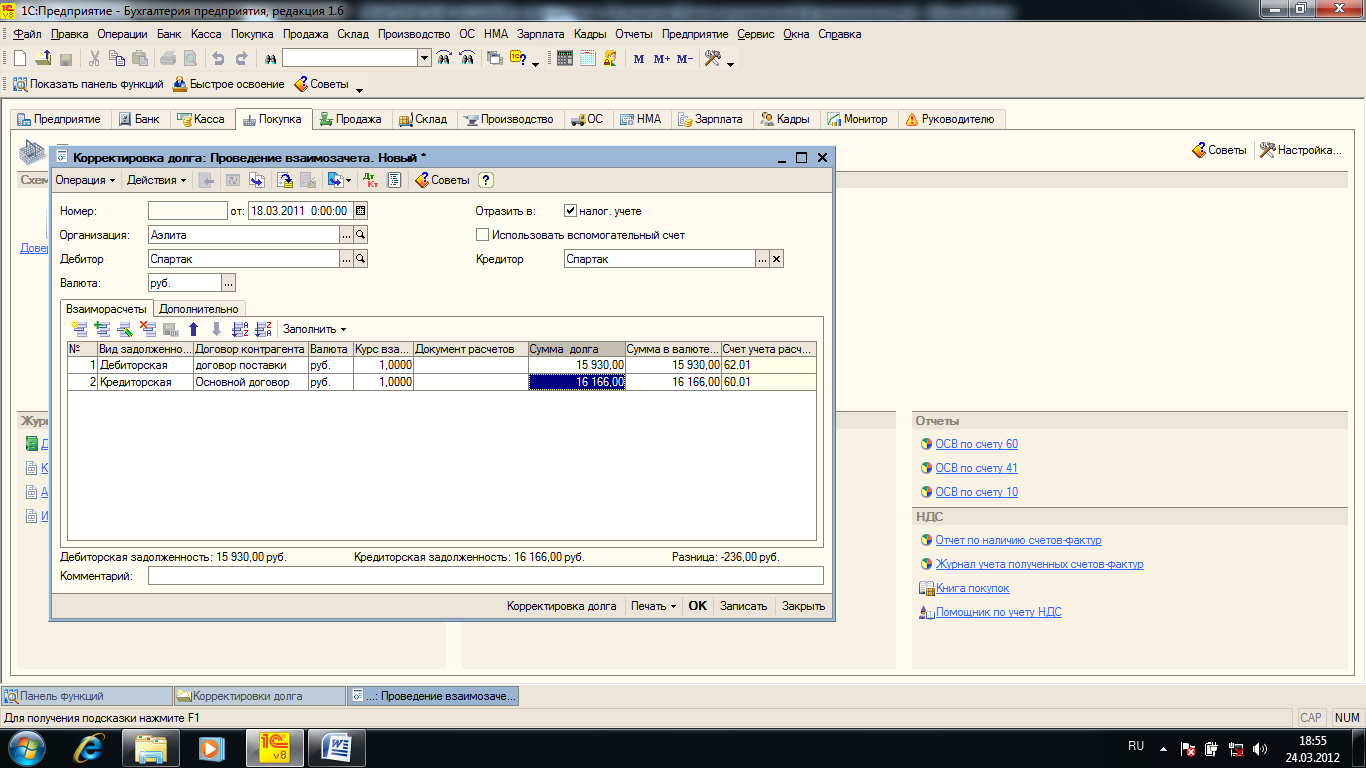This screenshot has width=1366, height=768.
Task: Click the Undo arrow icon
Action: click(219, 59)
